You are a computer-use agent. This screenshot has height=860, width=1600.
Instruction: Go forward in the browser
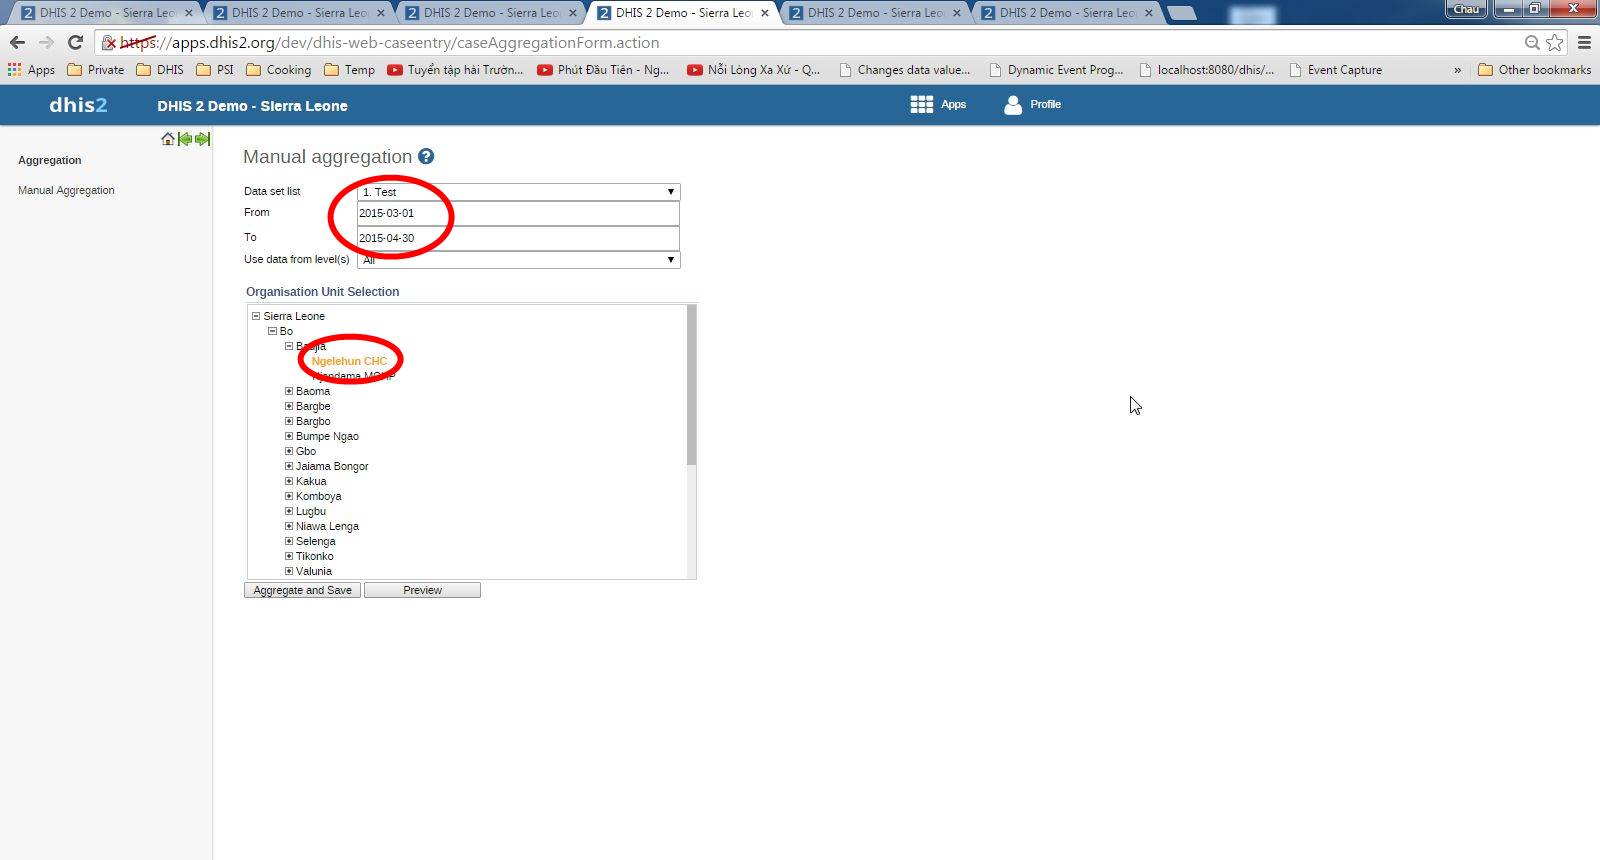point(46,42)
